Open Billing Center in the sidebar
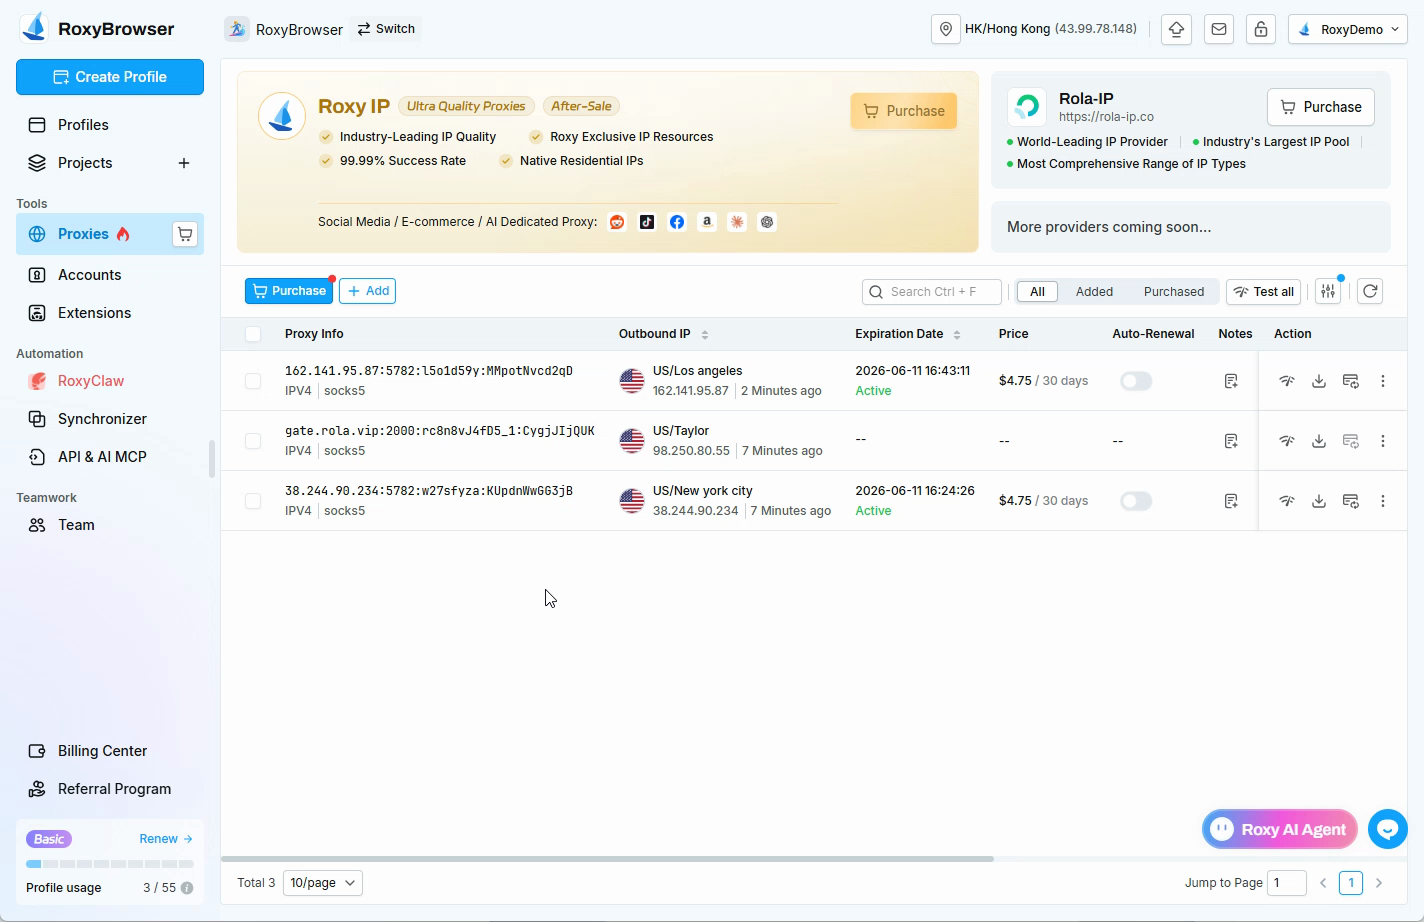1424x922 pixels. (110, 751)
